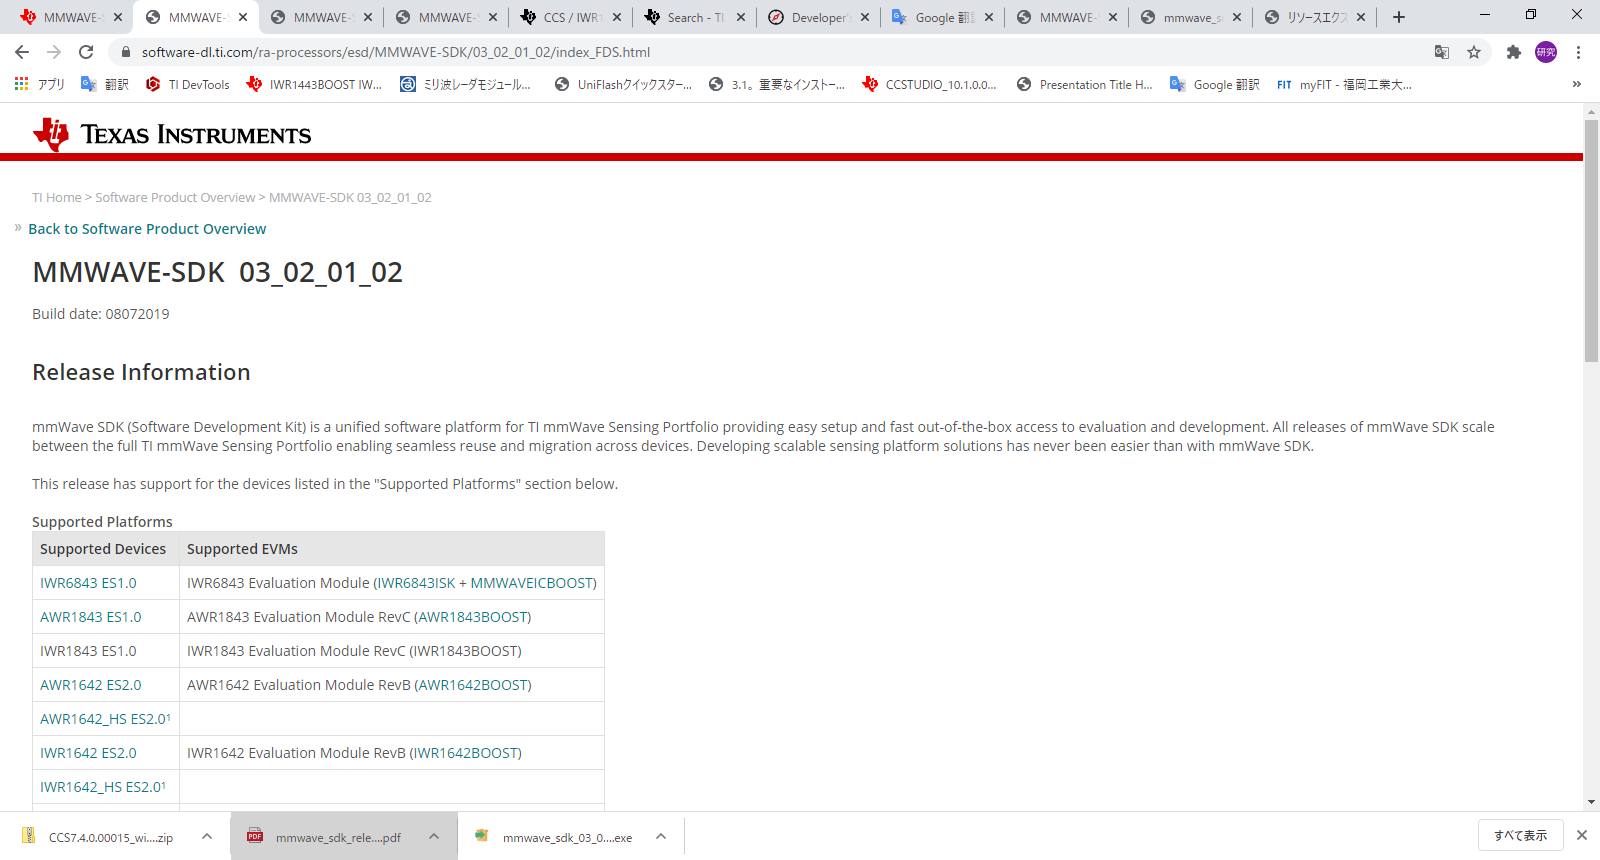Open the Google 翻訳 bookmark
Screen dimensions: 1600x860
tap(1214, 85)
